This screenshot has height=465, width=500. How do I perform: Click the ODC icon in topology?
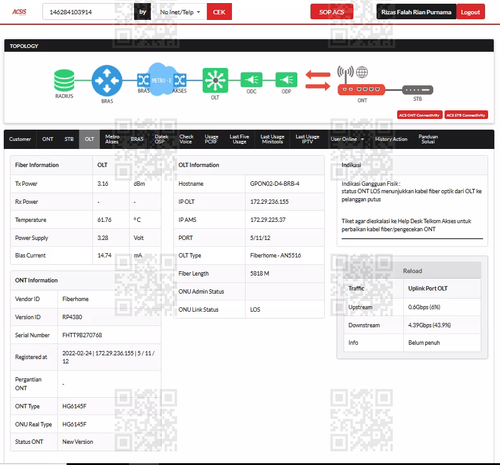(x=251, y=80)
